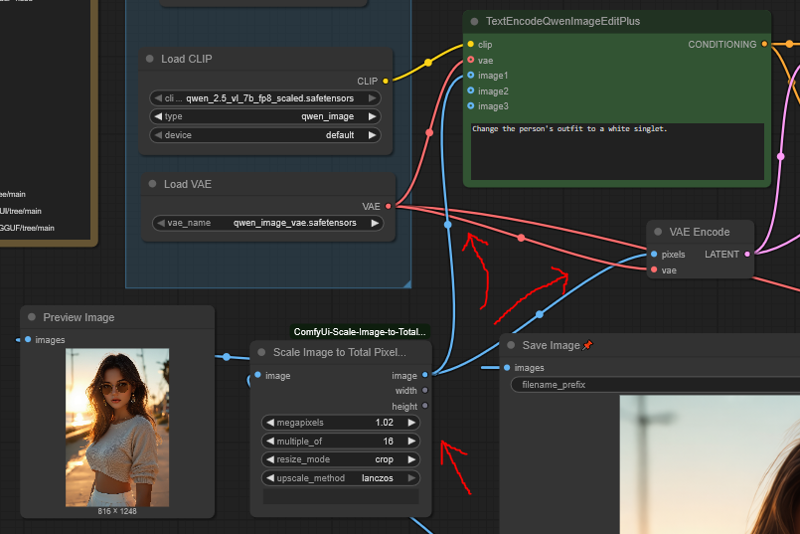This screenshot has height=534, width=800.
Task: Open the vae_name selector in Load VAE
Action: pyautogui.click(x=266, y=223)
